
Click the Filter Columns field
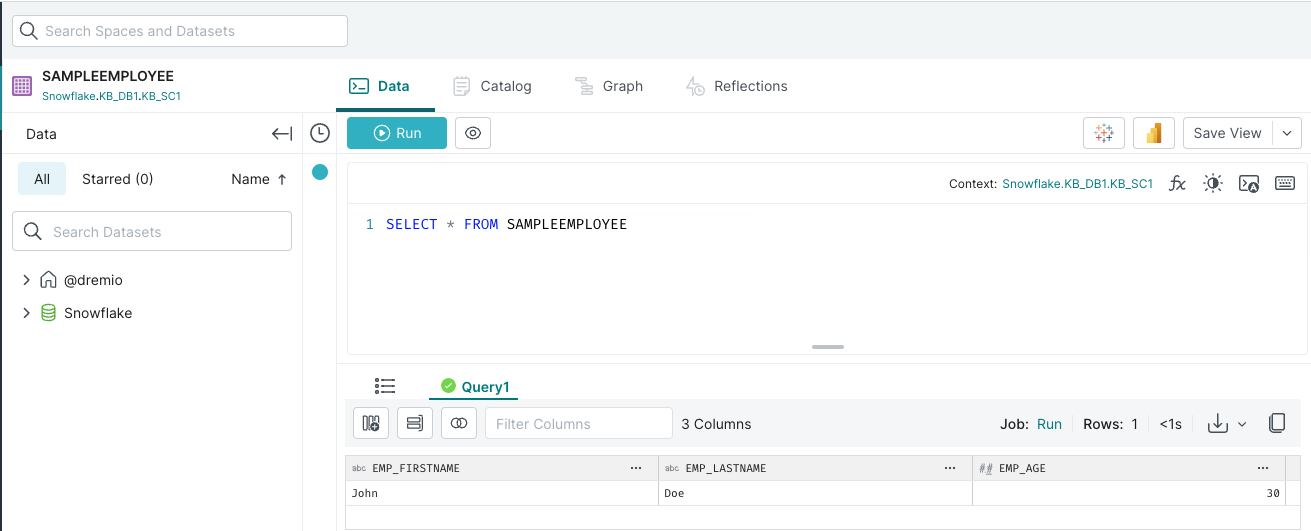point(579,424)
